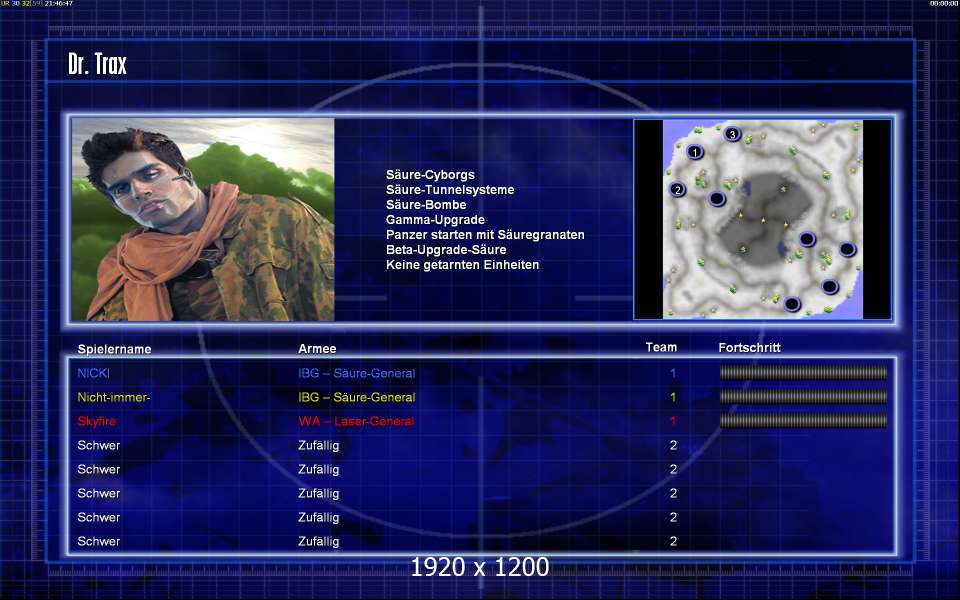
Task: Pick the rightmost empty start marker on minimap
Action: 847,249
